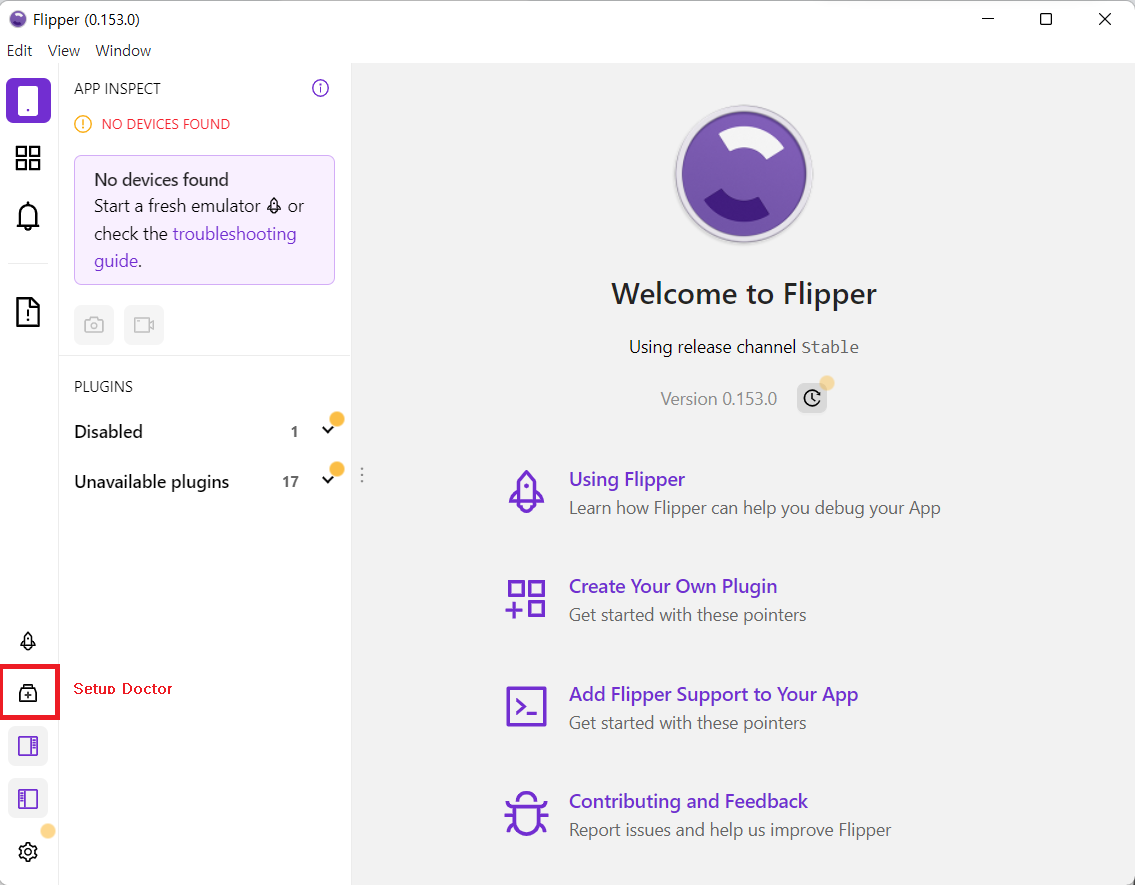Click the video recording icon

pyautogui.click(x=144, y=324)
